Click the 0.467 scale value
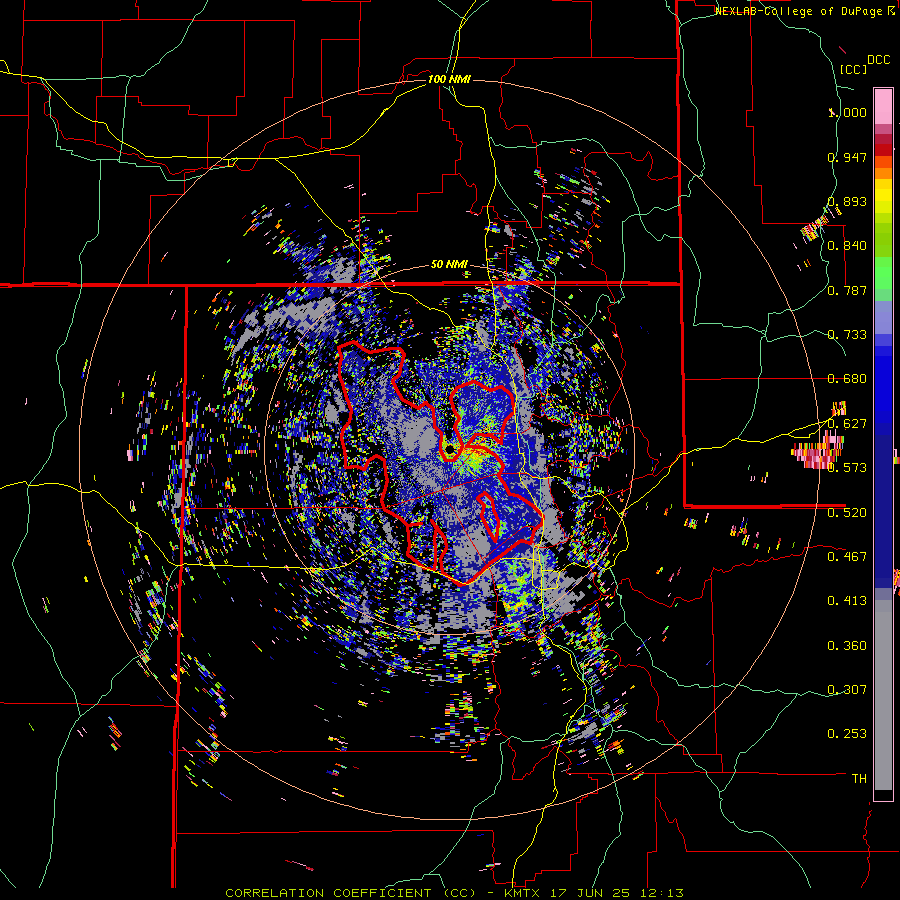900x900 pixels. point(847,557)
